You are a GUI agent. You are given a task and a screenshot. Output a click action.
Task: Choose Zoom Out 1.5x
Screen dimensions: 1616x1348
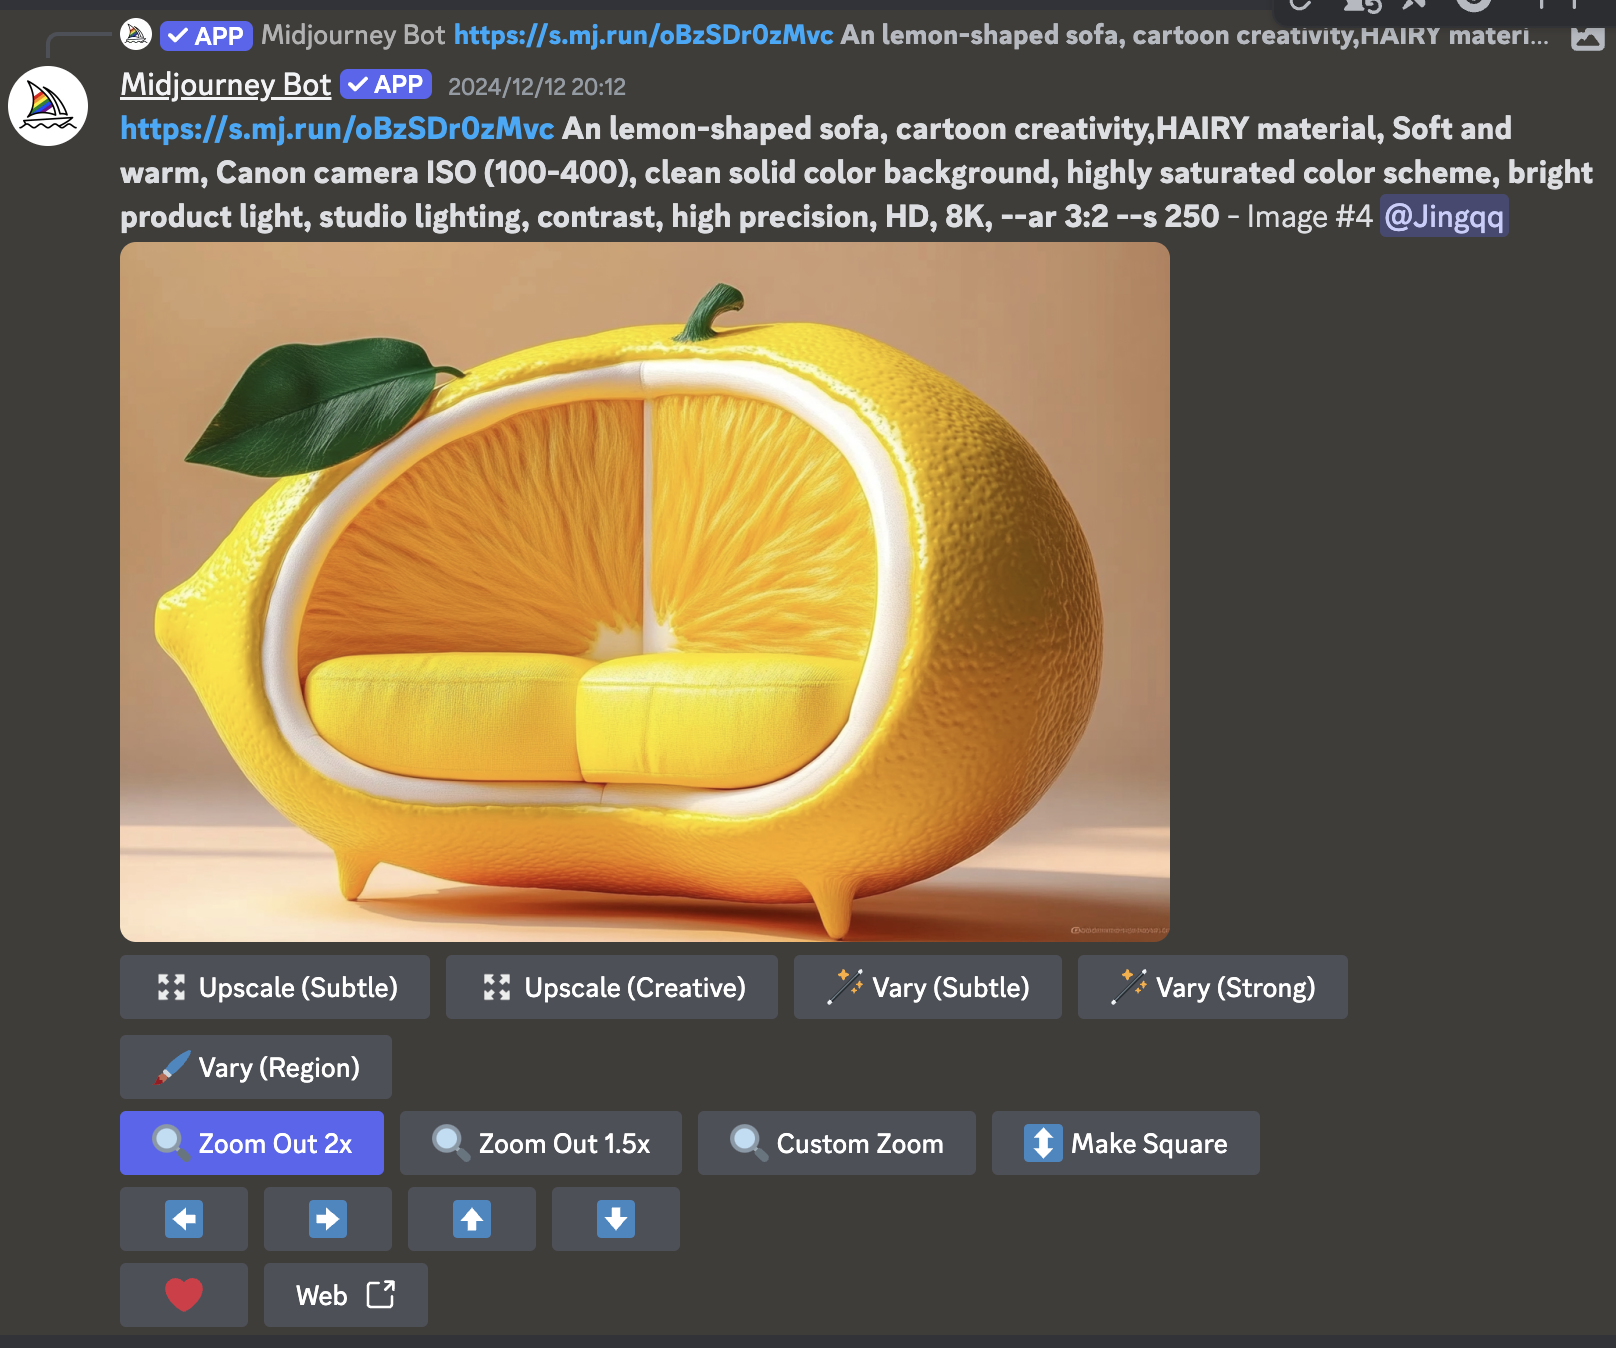click(541, 1143)
